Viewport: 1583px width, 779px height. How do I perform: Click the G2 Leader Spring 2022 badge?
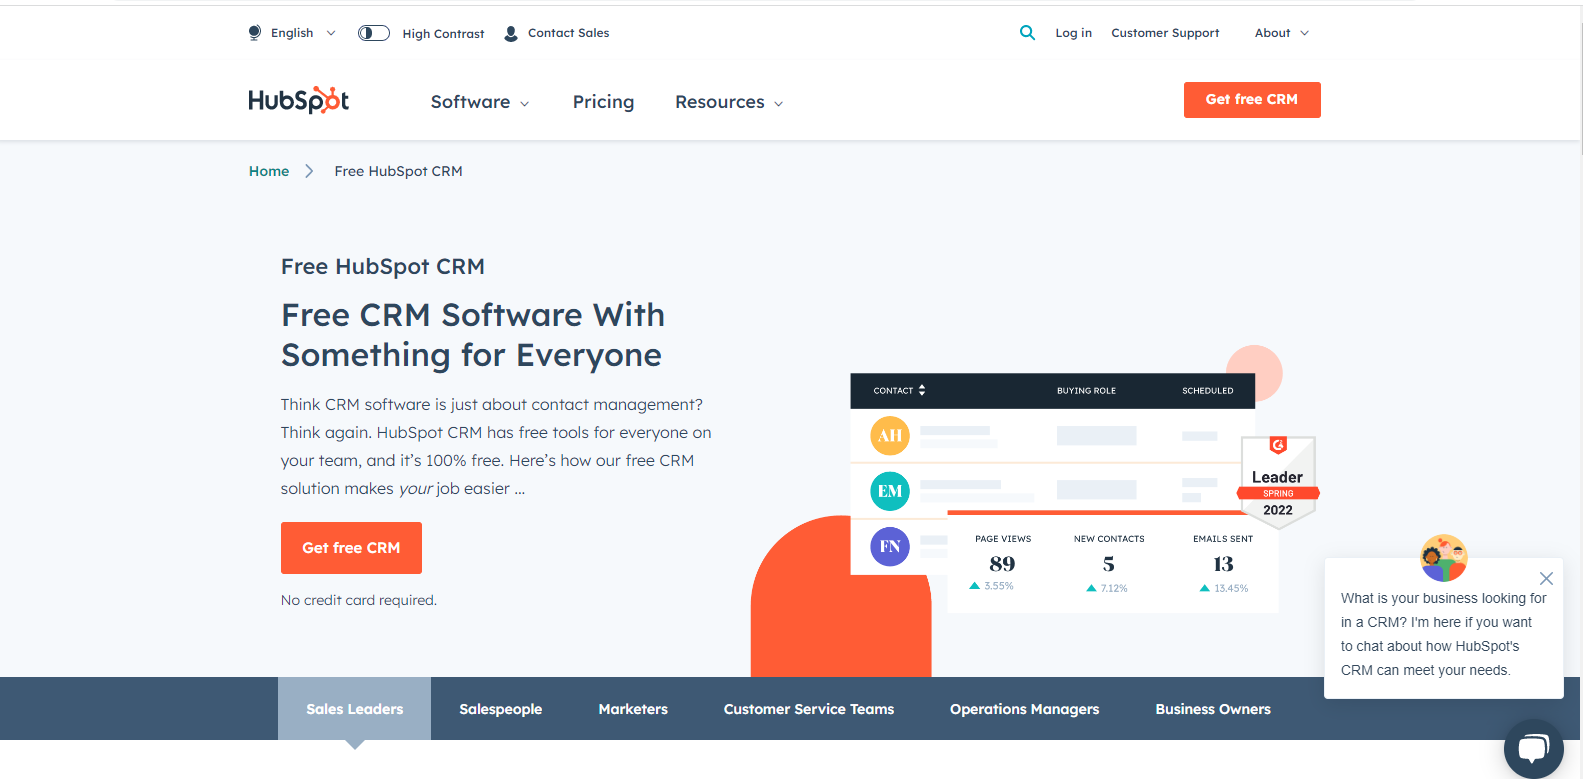tap(1278, 482)
